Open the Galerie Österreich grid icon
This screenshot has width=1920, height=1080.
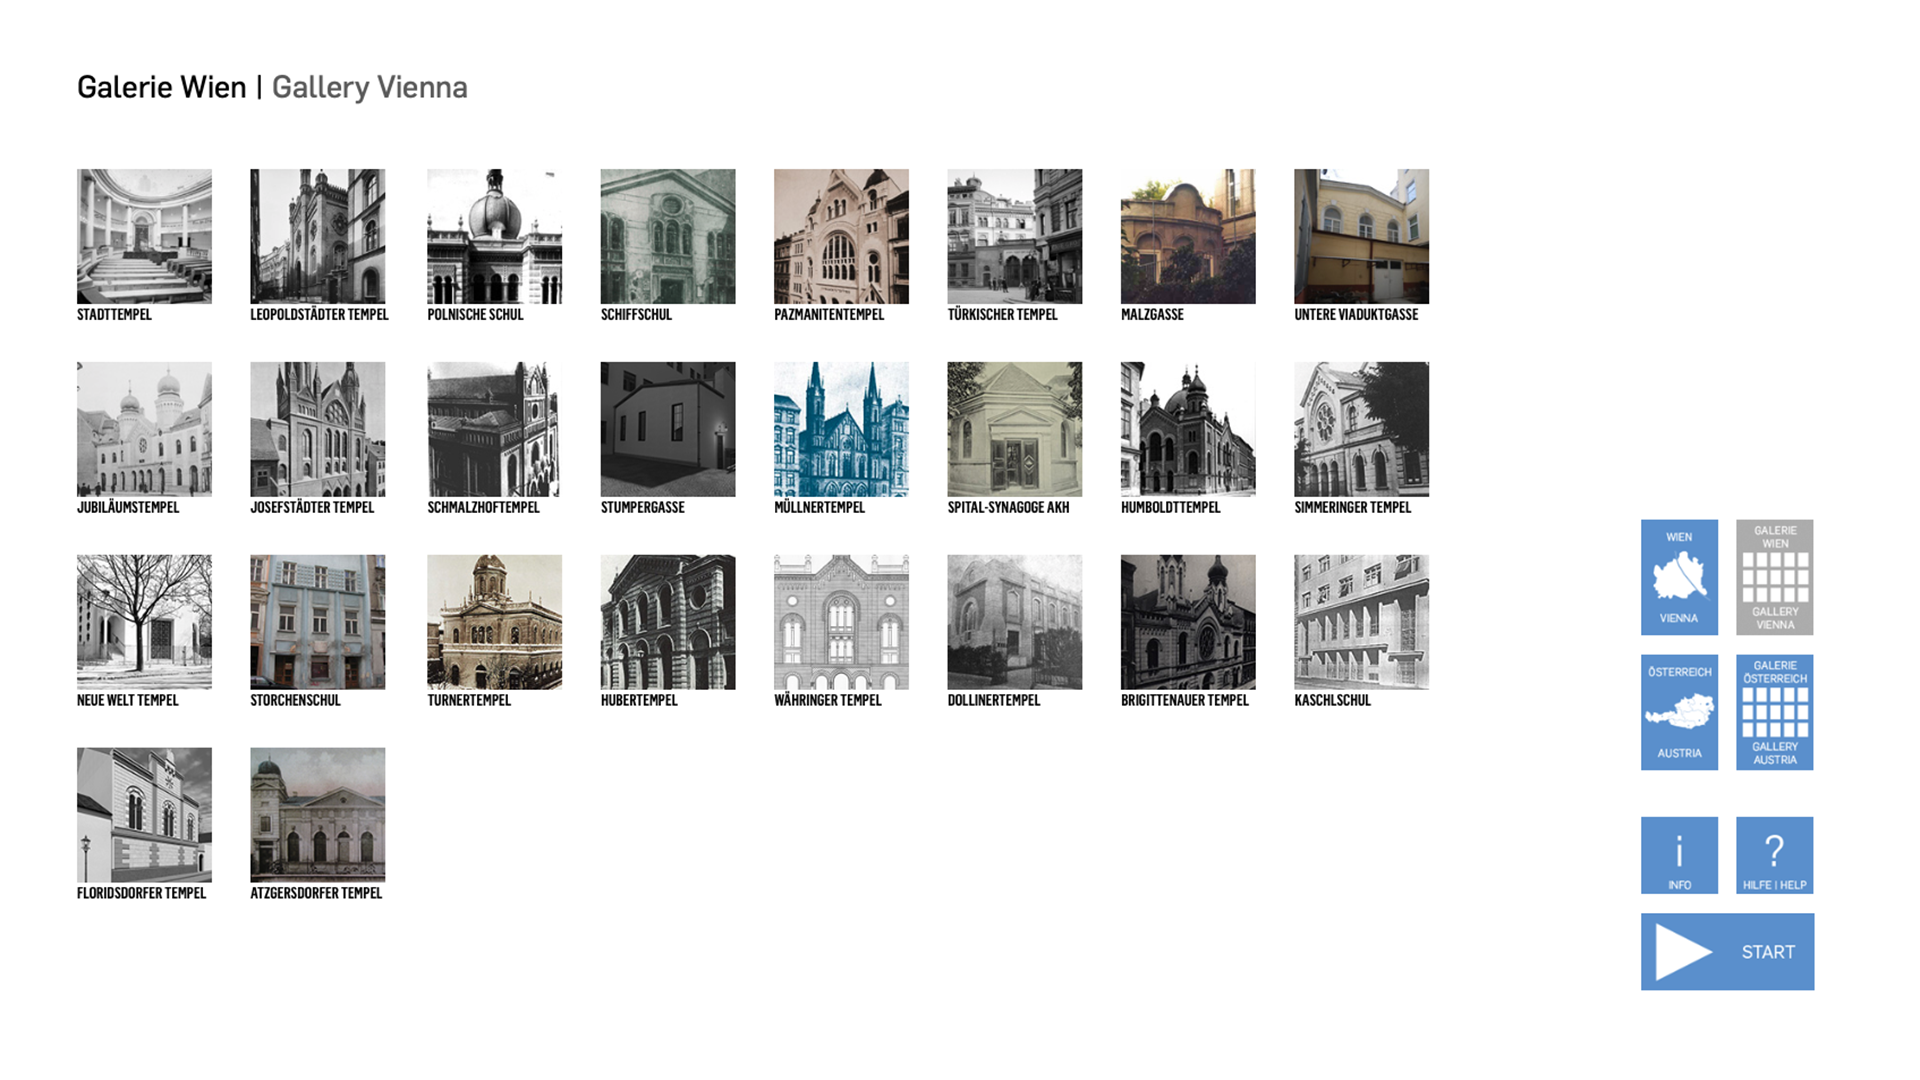tap(1774, 712)
